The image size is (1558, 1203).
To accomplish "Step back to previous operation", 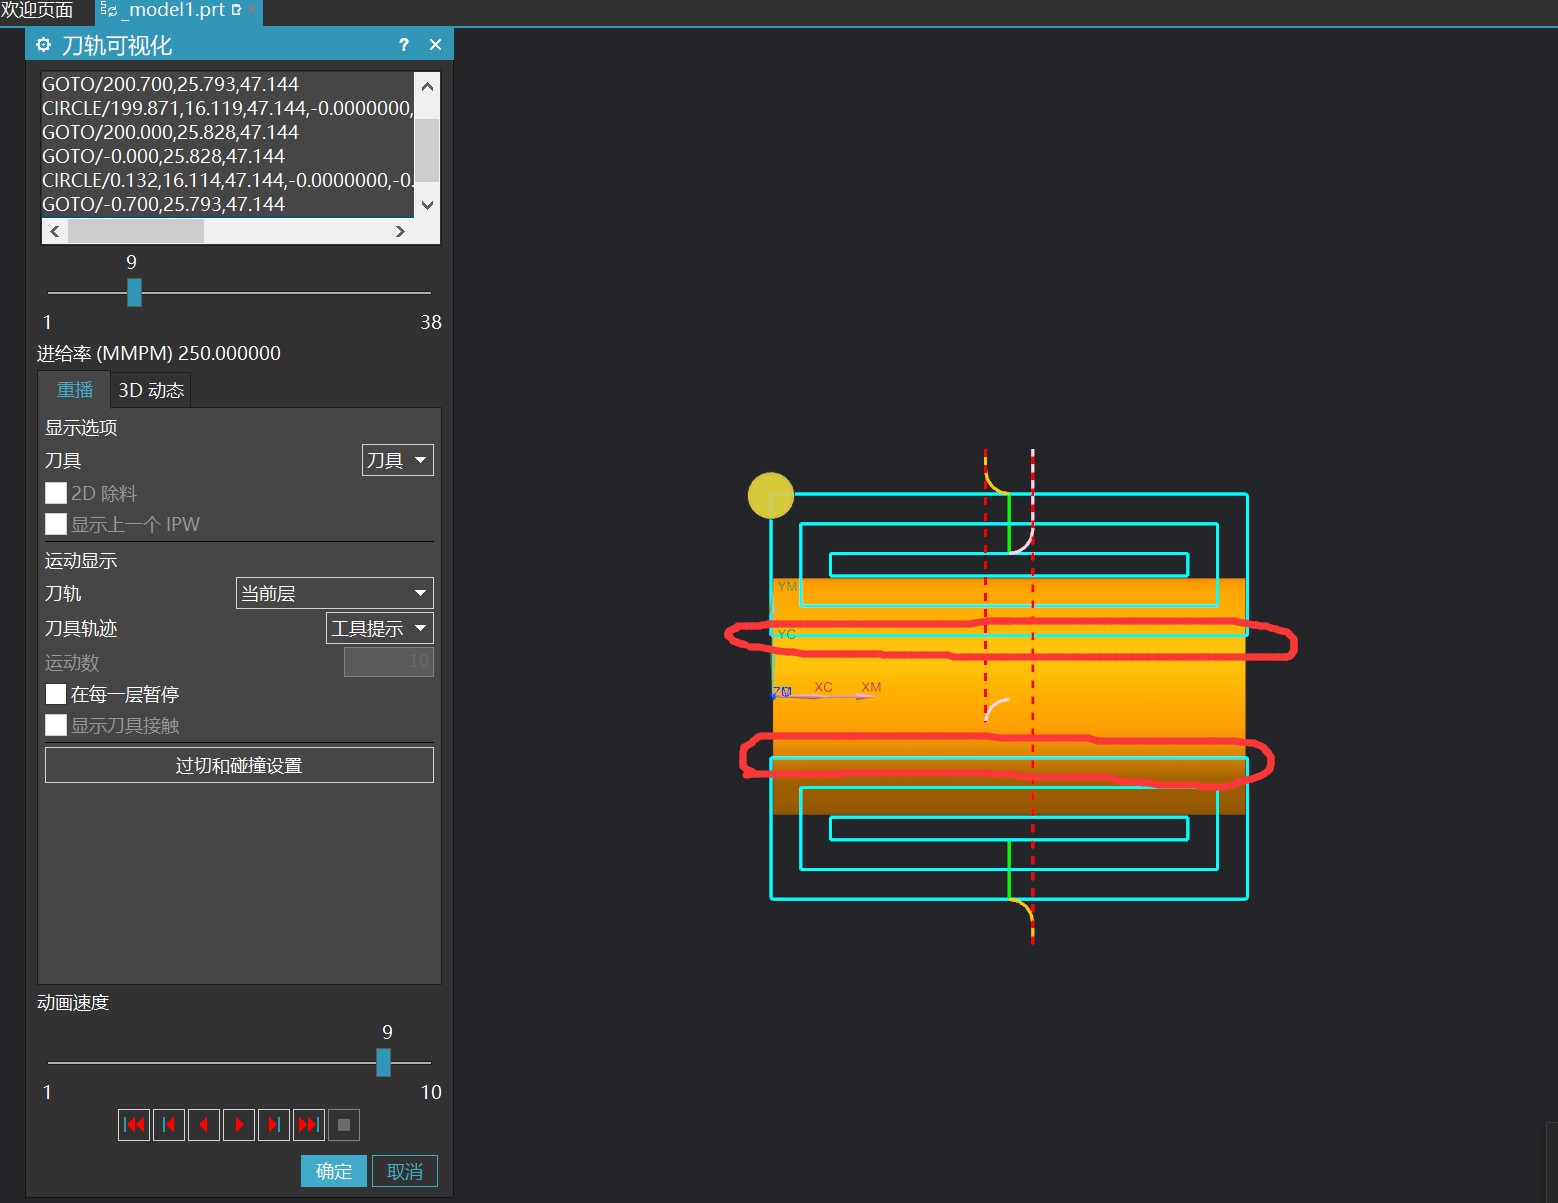I will tap(169, 1125).
